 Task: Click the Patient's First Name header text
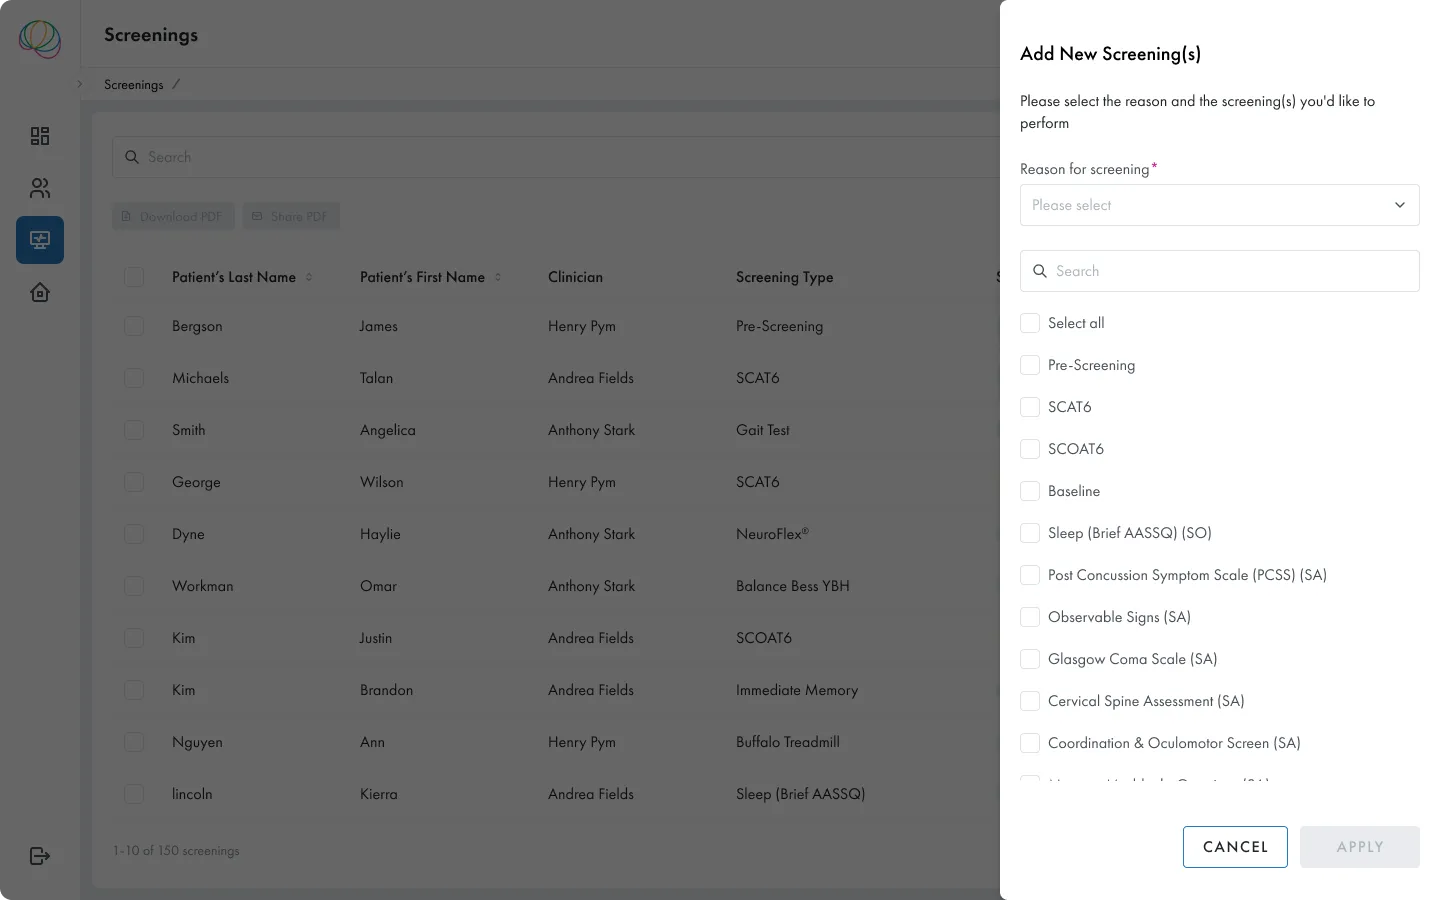[422, 277]
